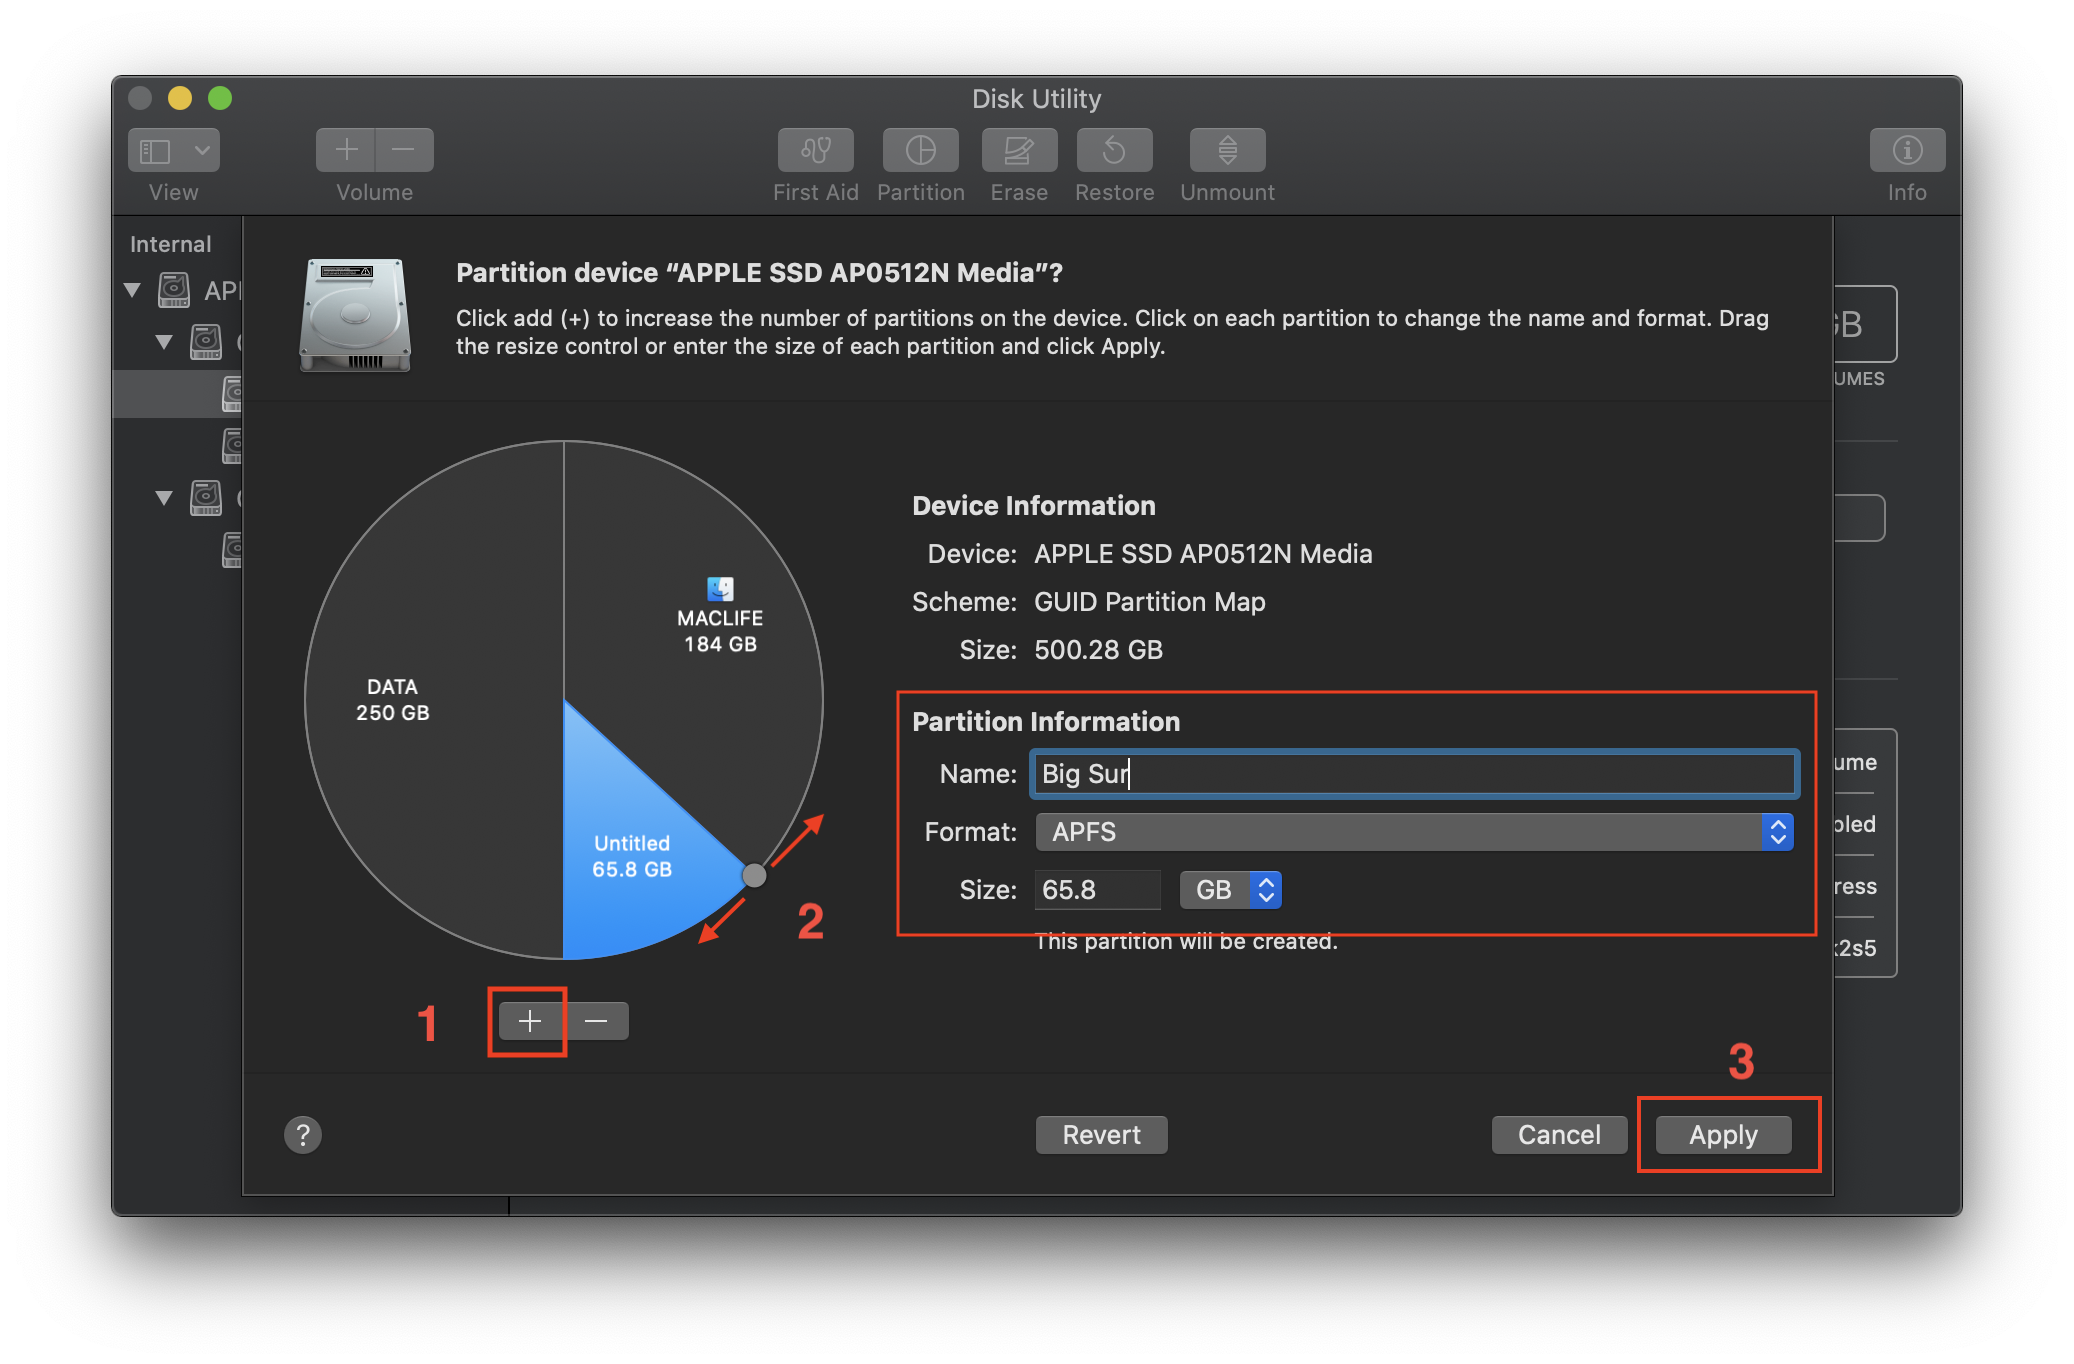This screenshot has width=2074, height=1364.
Task: Add a partition with the plus button below the chart
Action: [x=529, y=1021]
